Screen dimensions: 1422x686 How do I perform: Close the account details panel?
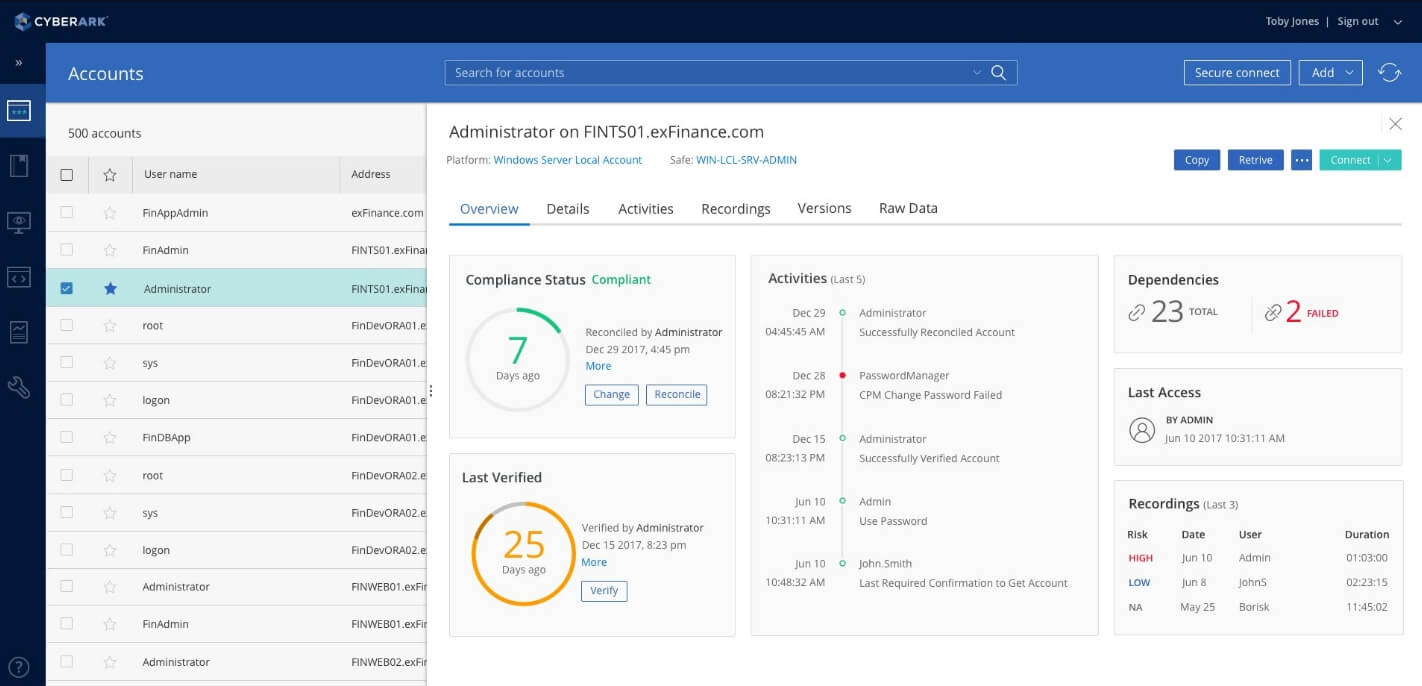(x=1395, y=124)
